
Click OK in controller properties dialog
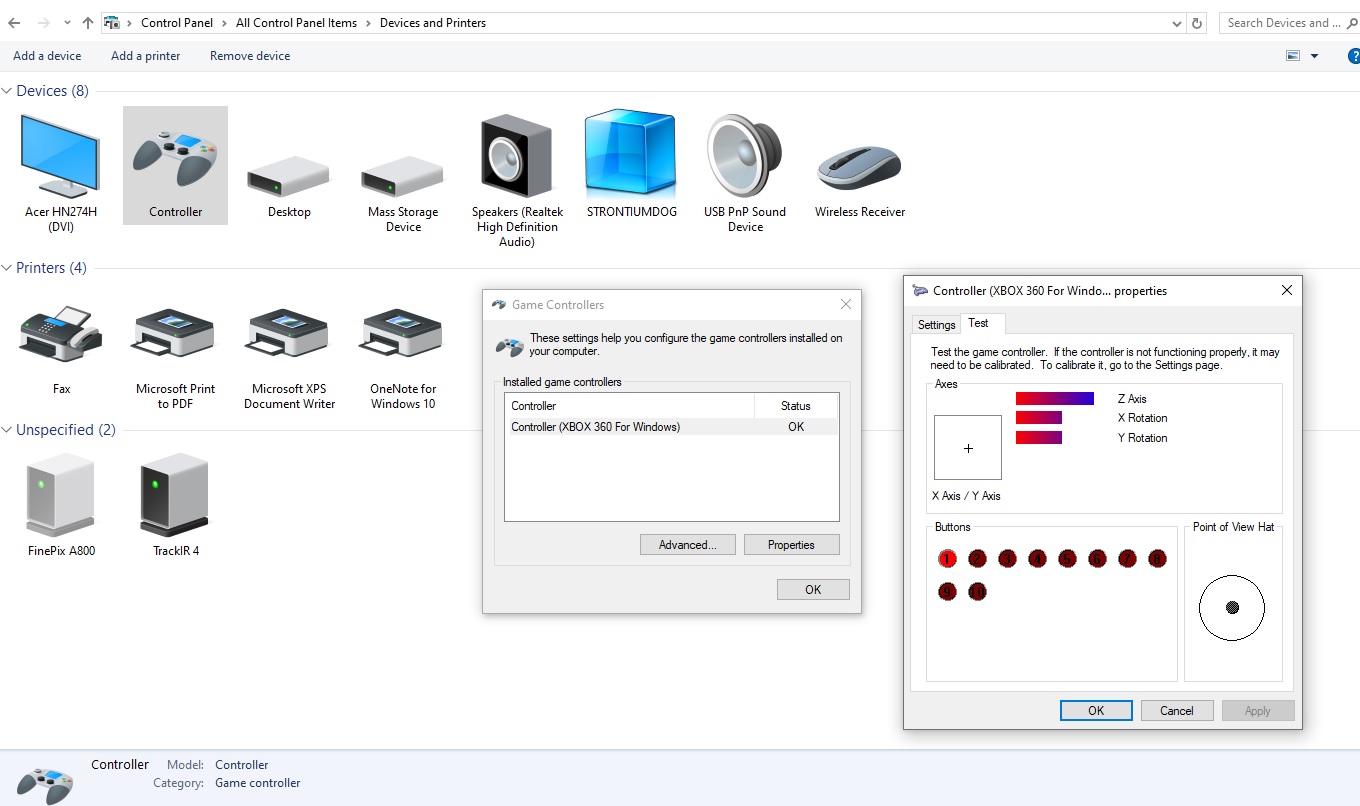click(x=1096, y=711)
